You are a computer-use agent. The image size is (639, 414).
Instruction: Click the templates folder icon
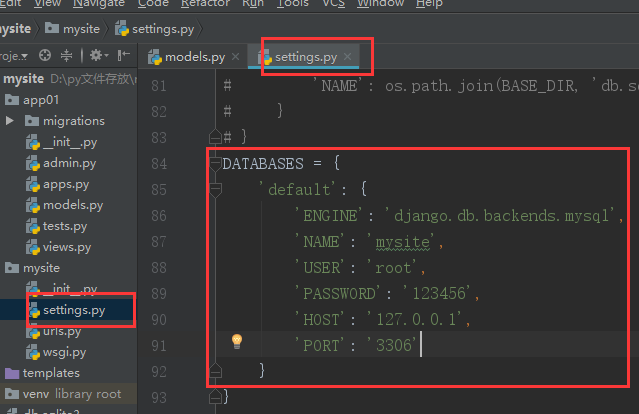[x=12, y=373]
